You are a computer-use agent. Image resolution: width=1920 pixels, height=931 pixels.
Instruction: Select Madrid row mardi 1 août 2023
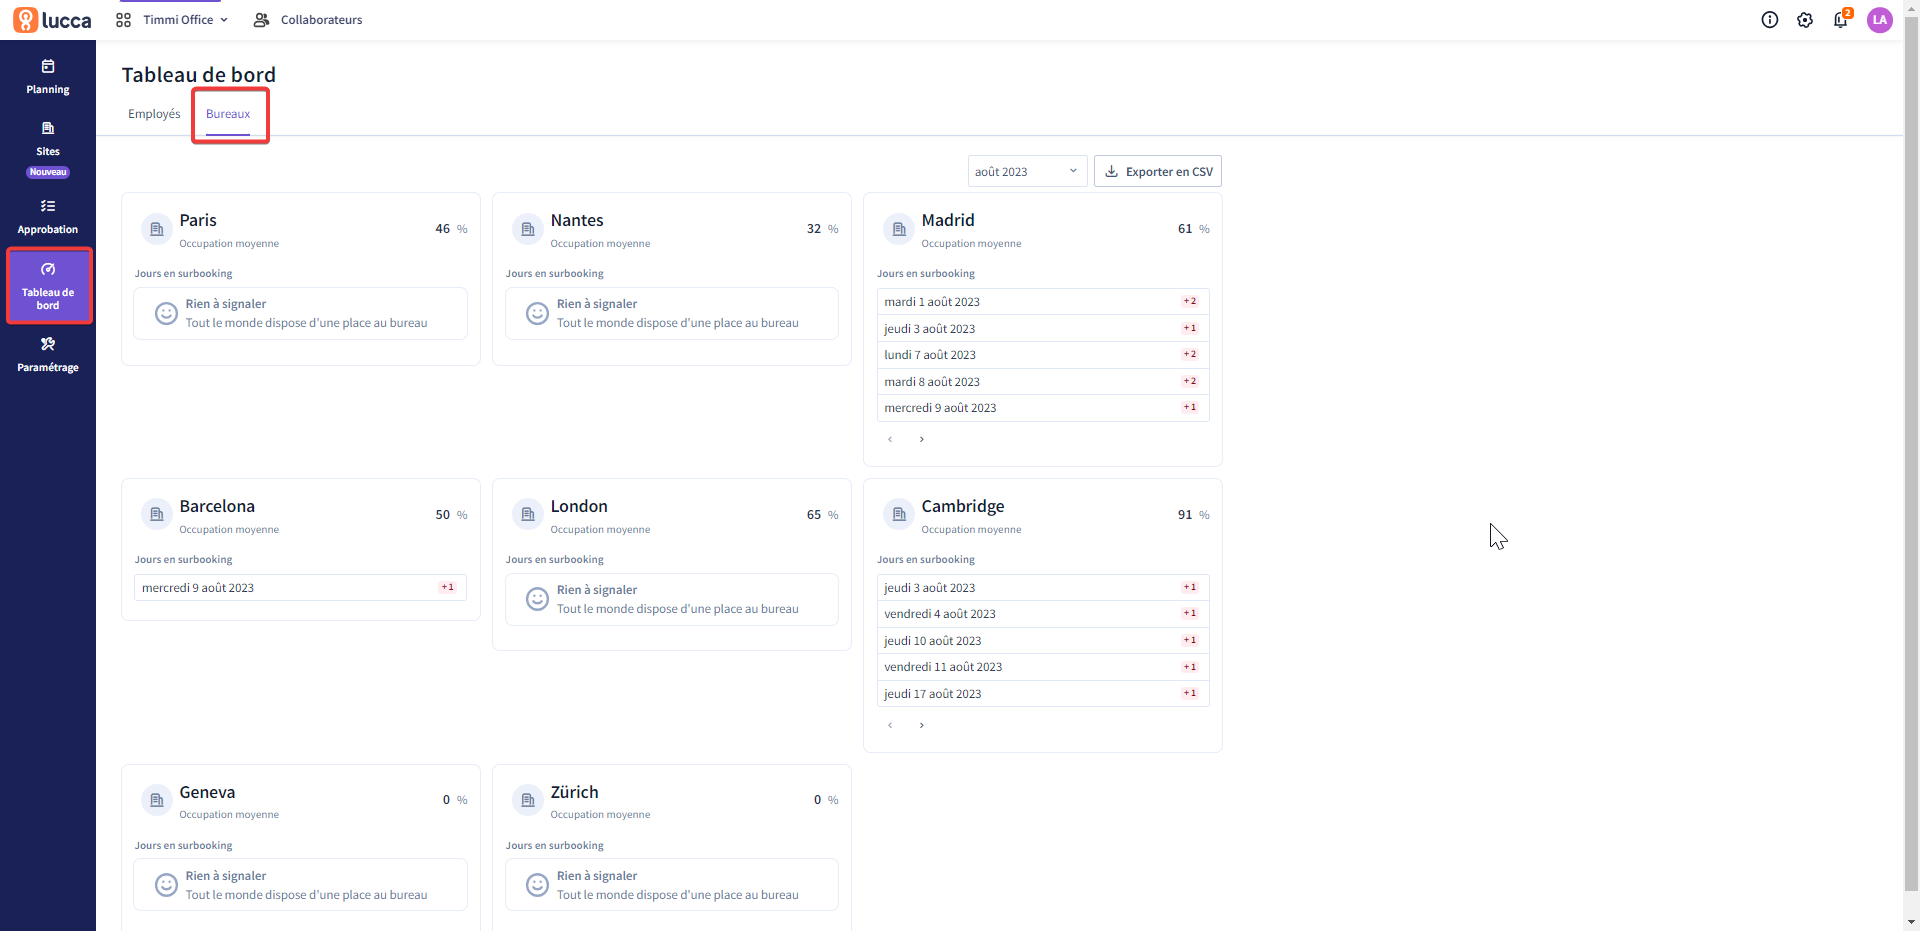tap(1043, 302)
